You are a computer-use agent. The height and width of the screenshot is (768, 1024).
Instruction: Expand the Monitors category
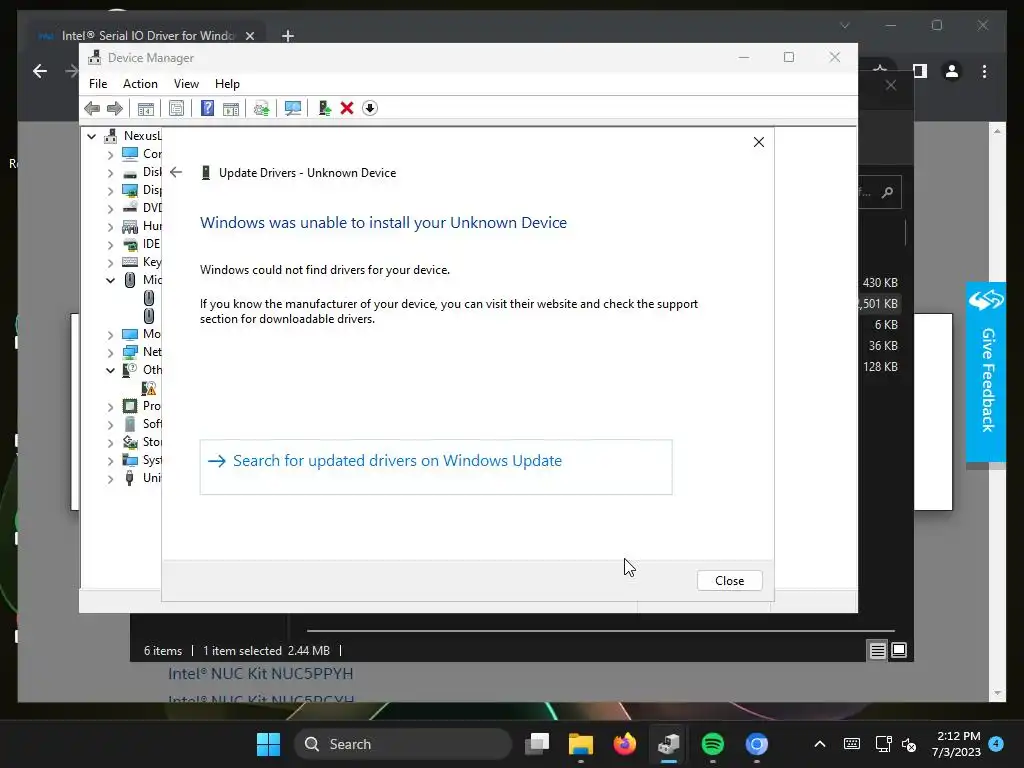[x=110, y=334]
